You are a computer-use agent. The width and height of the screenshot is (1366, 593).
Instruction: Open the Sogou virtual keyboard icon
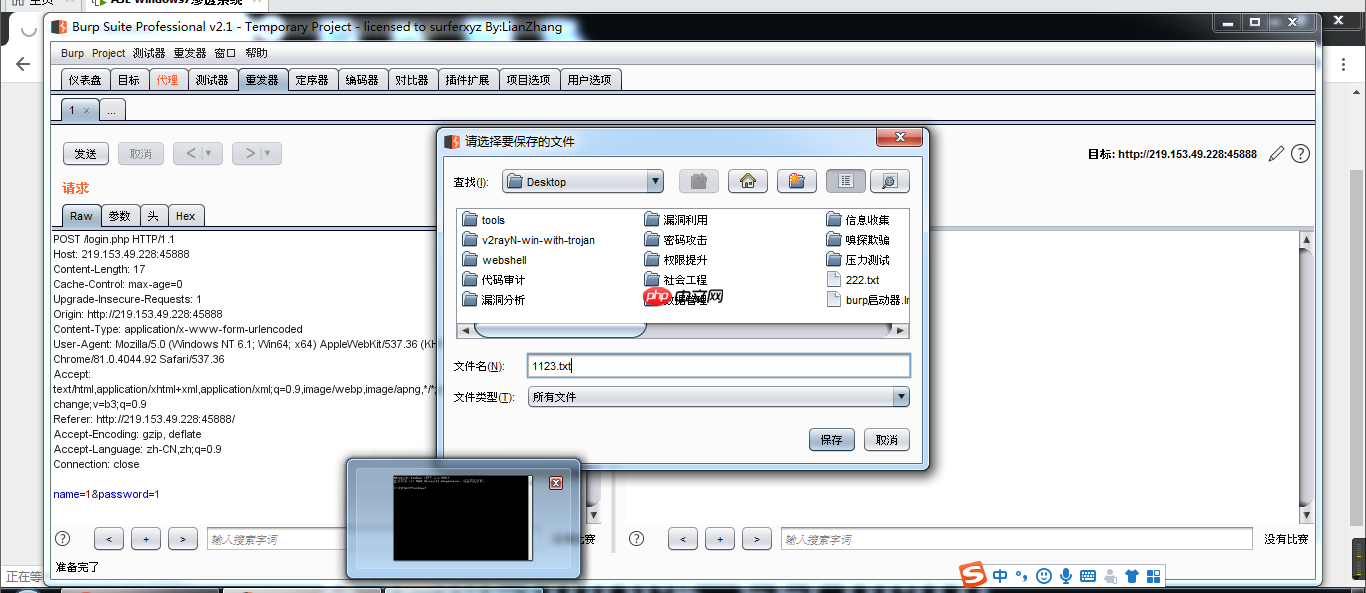pyautogui.click(x=1088, y=576)
